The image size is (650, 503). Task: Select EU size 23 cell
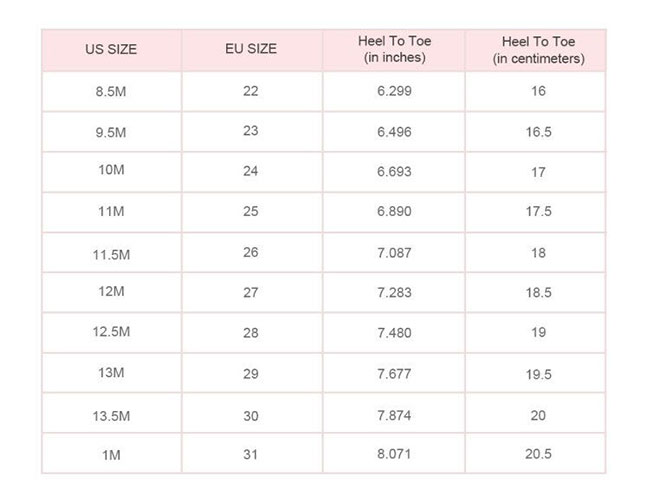tap(251, 131)
